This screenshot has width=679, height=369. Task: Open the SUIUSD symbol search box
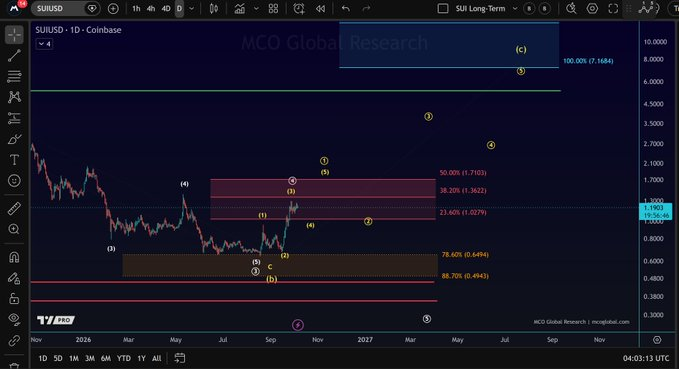click(65, 9)
